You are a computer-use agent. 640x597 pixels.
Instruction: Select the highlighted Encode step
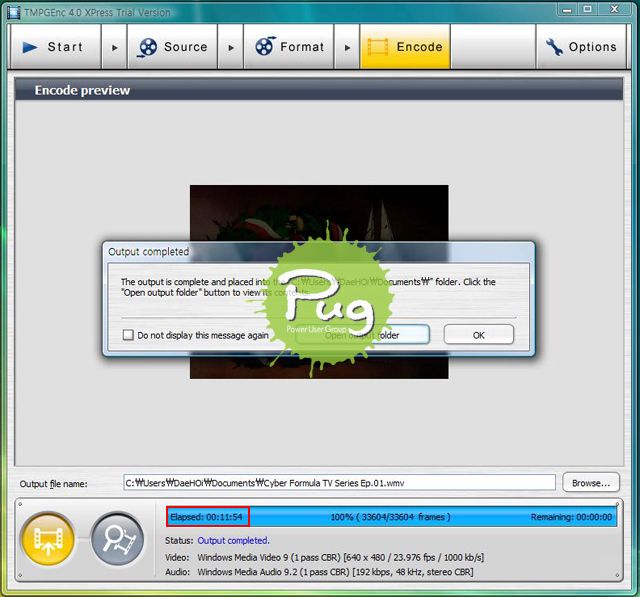405,47
